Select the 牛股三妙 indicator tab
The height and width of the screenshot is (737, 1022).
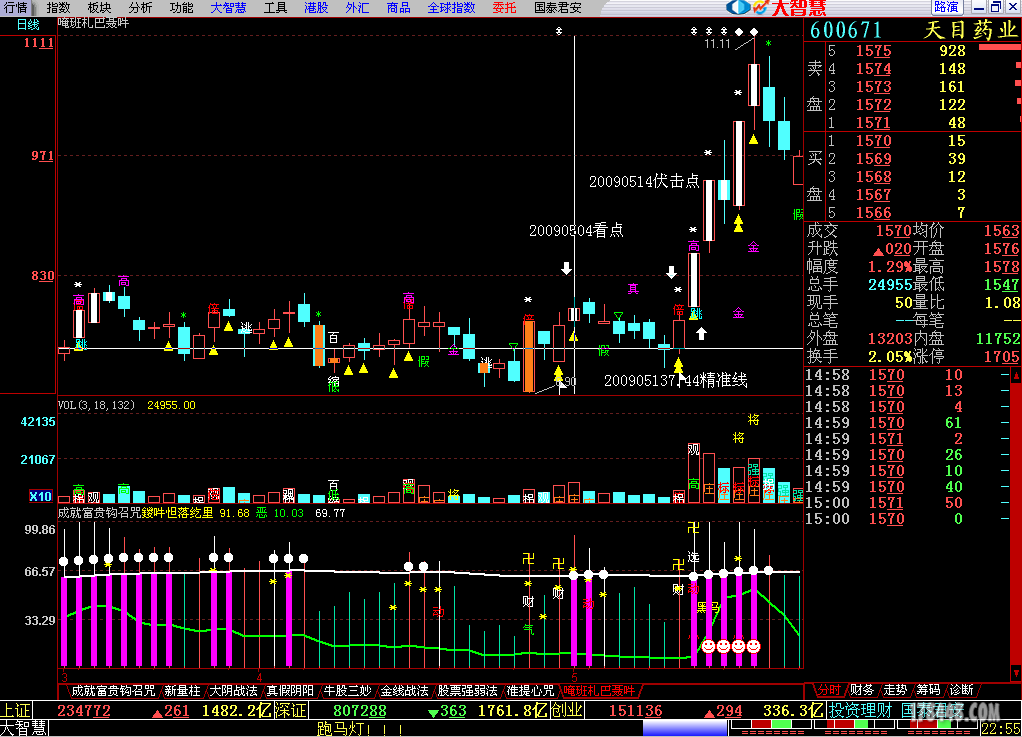point(347,691)
